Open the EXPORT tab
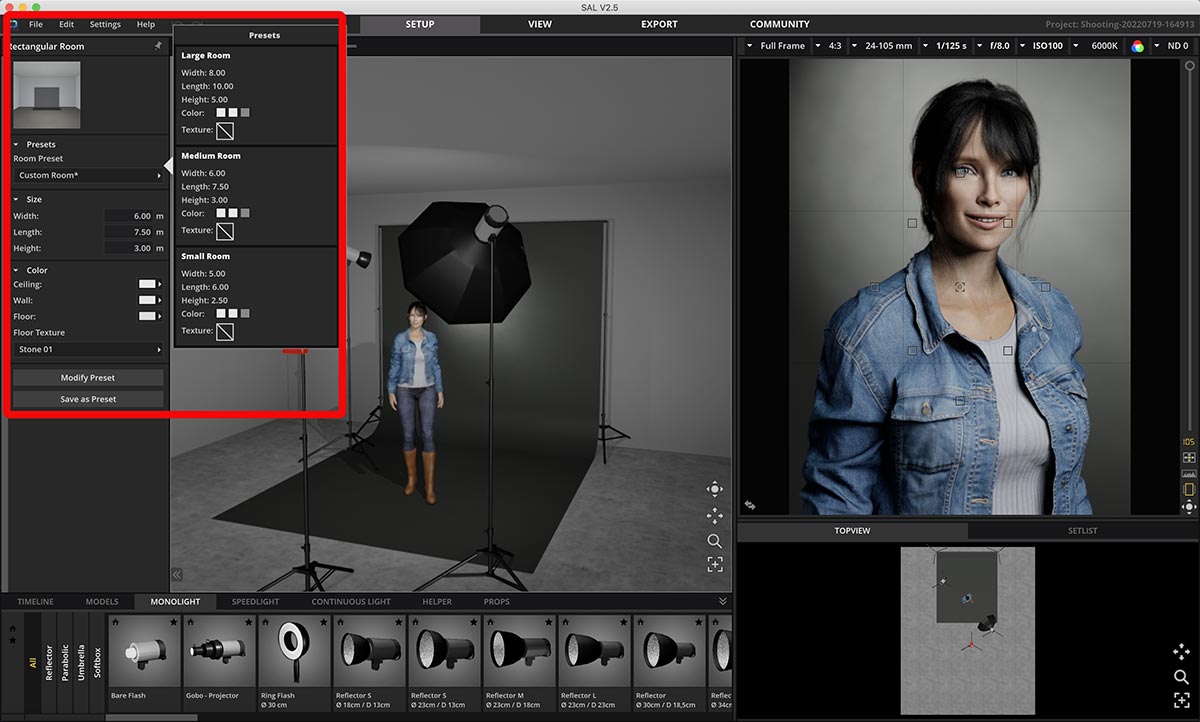 [659, 24]
